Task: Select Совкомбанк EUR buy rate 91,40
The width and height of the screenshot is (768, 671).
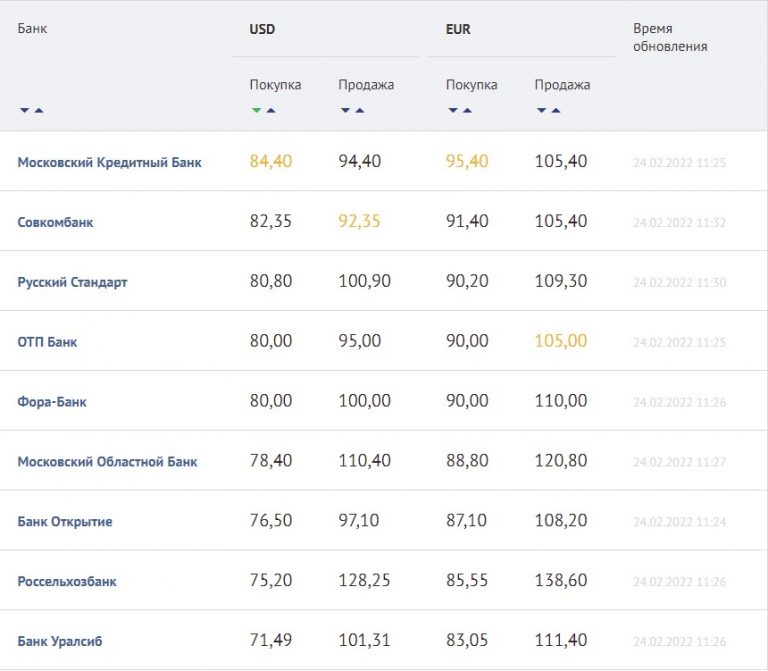Action: coord(467,221)
